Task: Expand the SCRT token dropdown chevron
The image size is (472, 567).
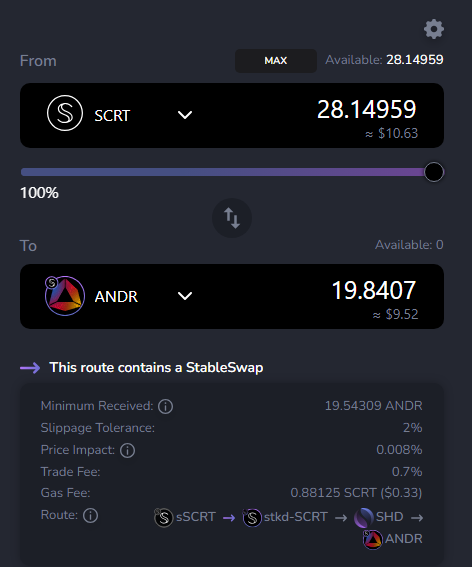Action: tap(185, 115)
